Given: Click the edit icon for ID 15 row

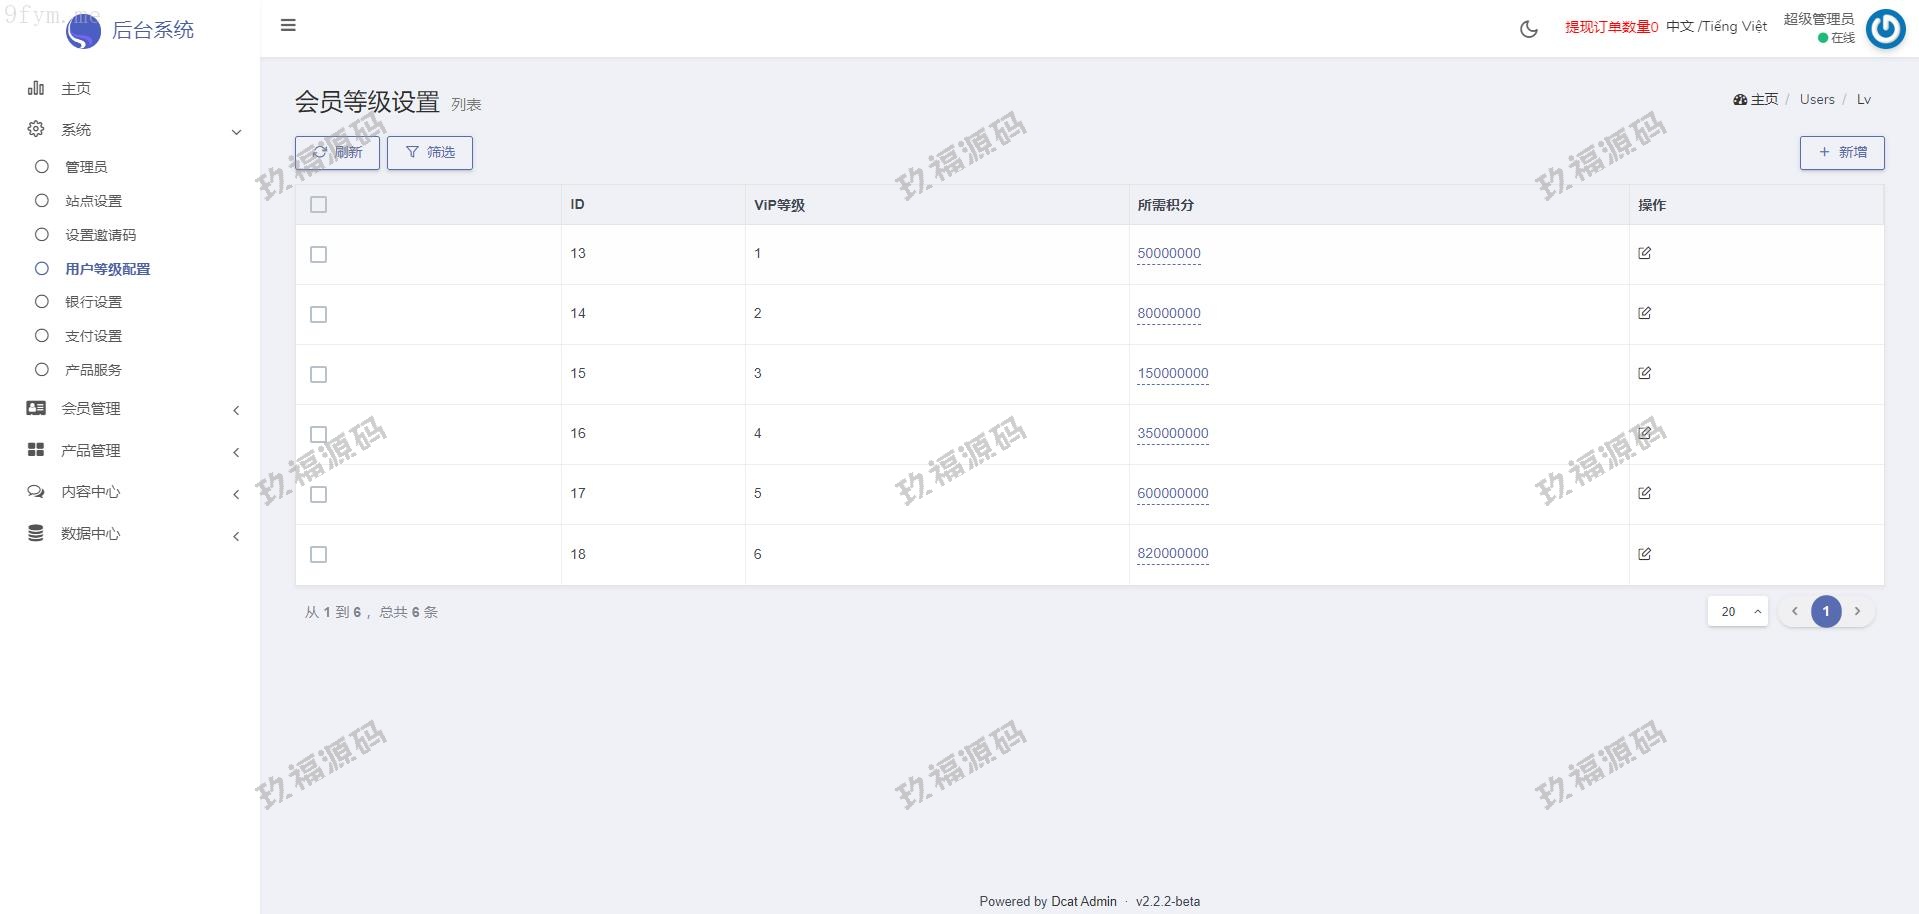Looking at the screenshot, I should (1644, 373).
